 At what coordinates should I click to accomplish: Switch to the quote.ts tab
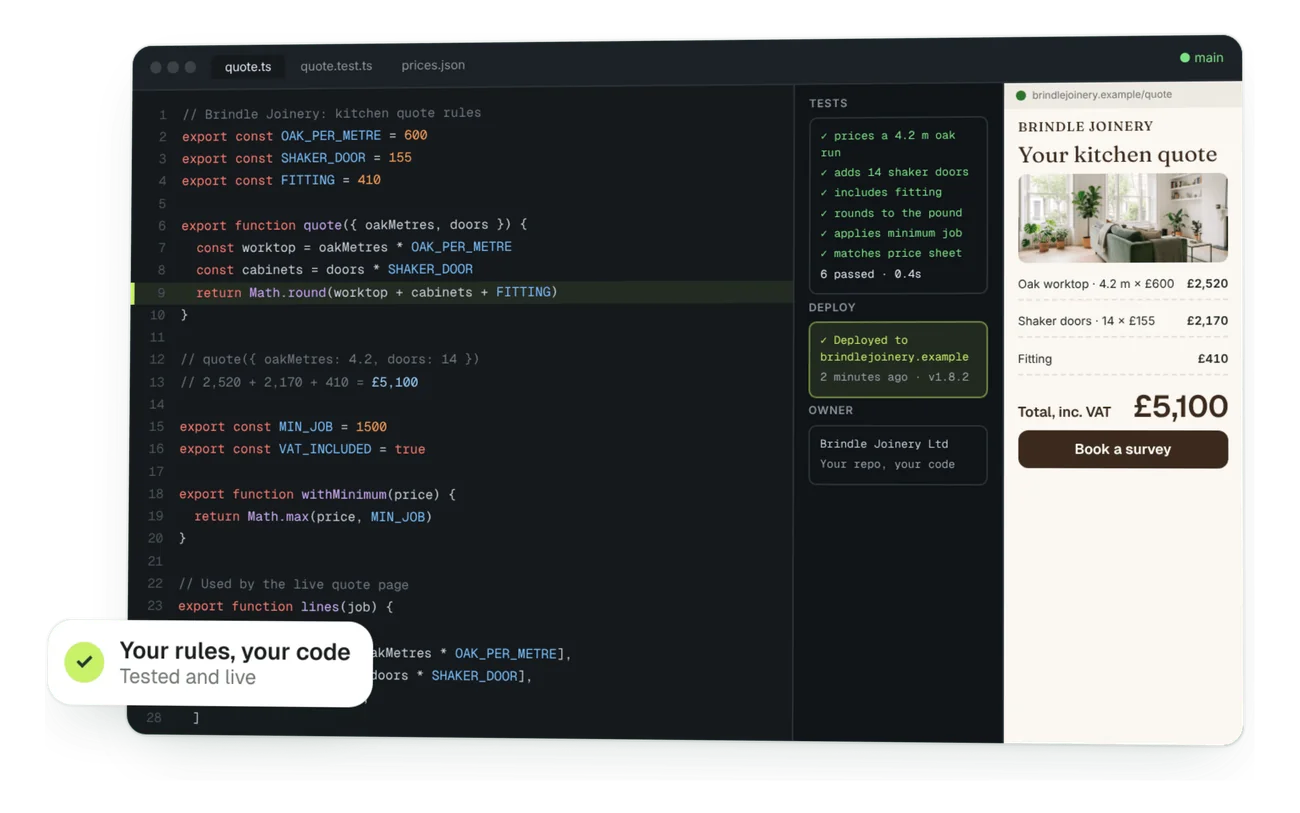(248, 67)
